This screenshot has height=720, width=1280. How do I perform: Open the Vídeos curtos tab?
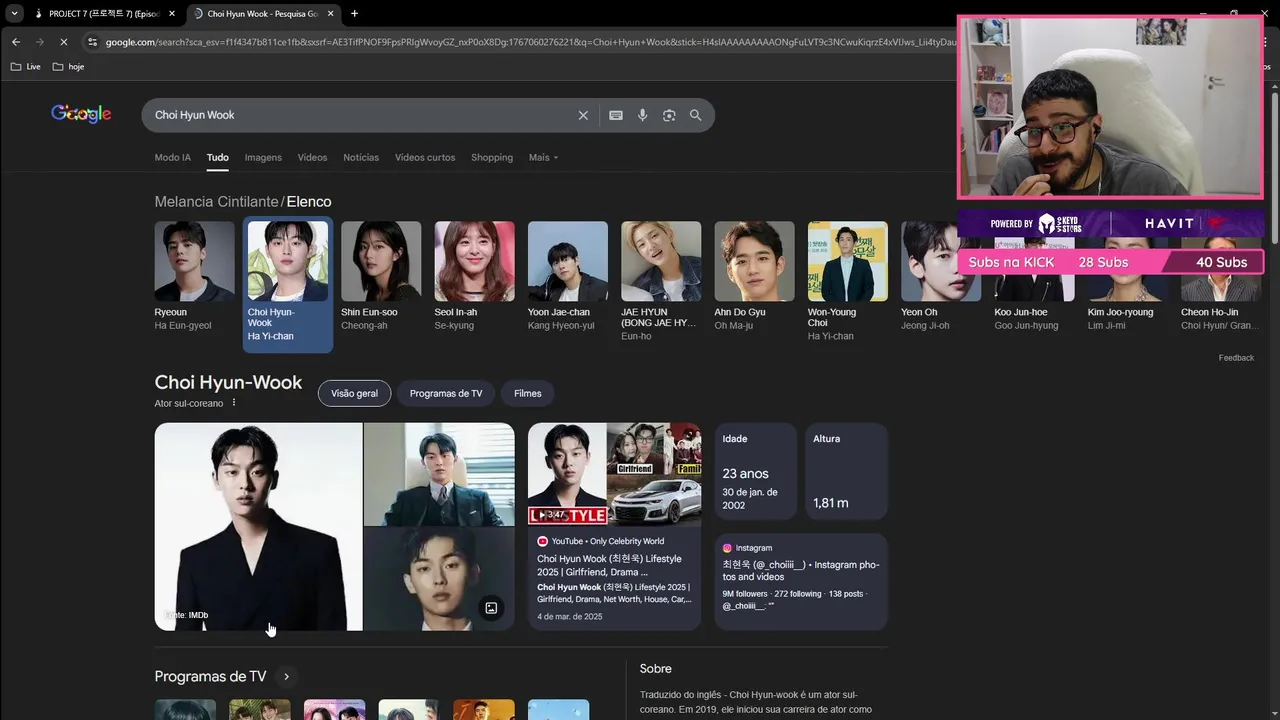[425, 157]
